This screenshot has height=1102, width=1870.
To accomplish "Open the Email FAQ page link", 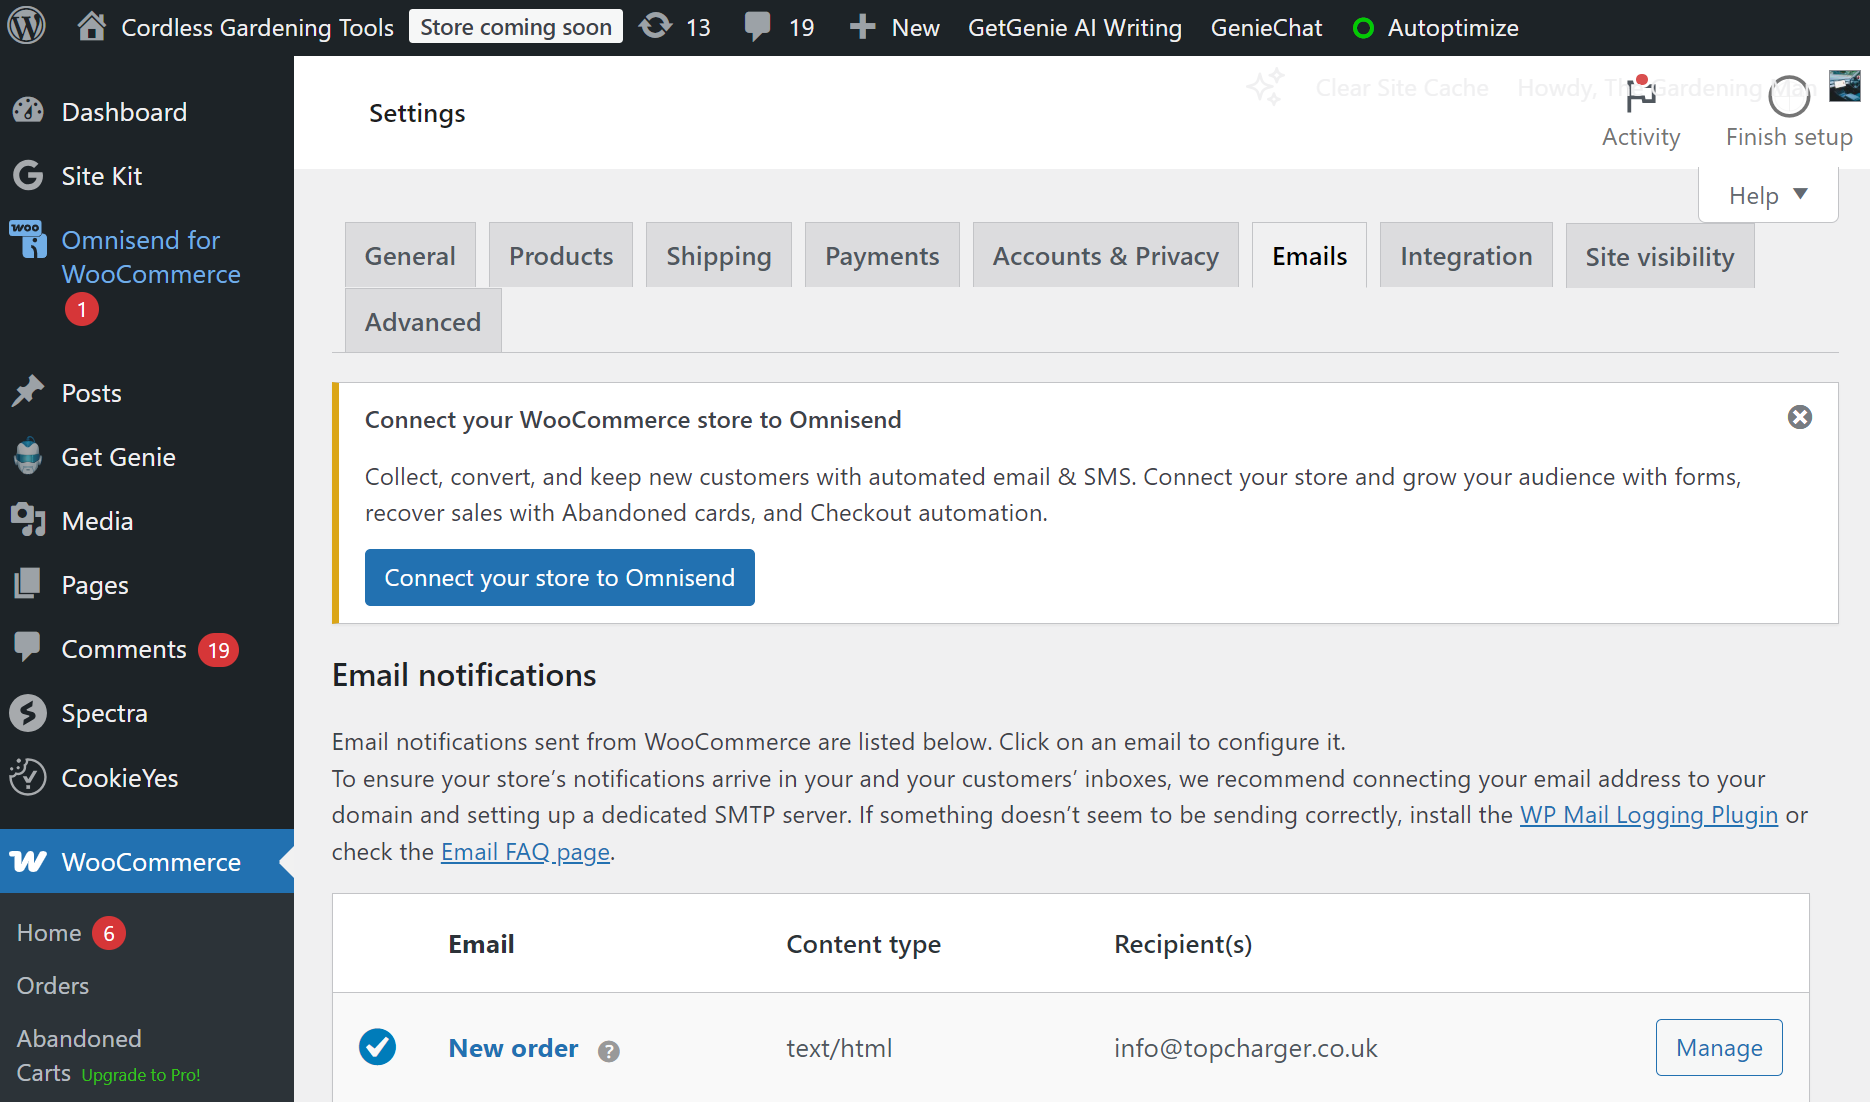I will coord(525,852).
